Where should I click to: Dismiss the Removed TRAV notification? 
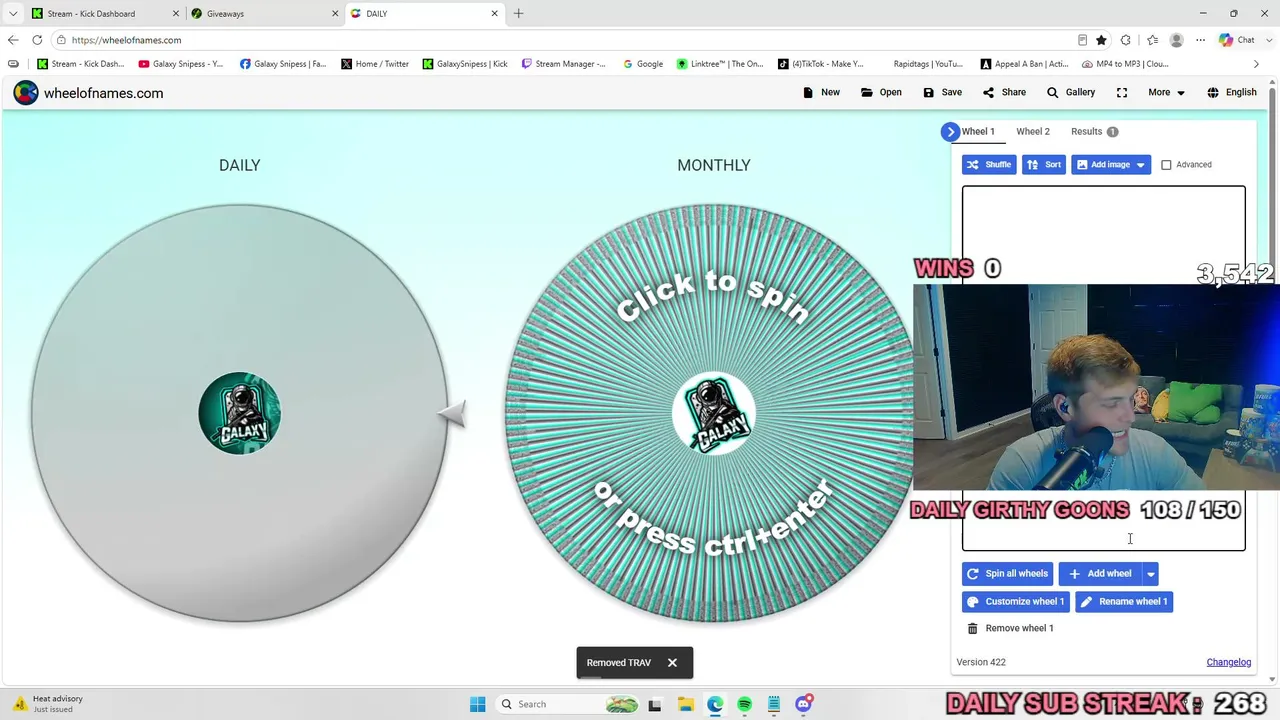pyautogui.click(x=672, y=663)
